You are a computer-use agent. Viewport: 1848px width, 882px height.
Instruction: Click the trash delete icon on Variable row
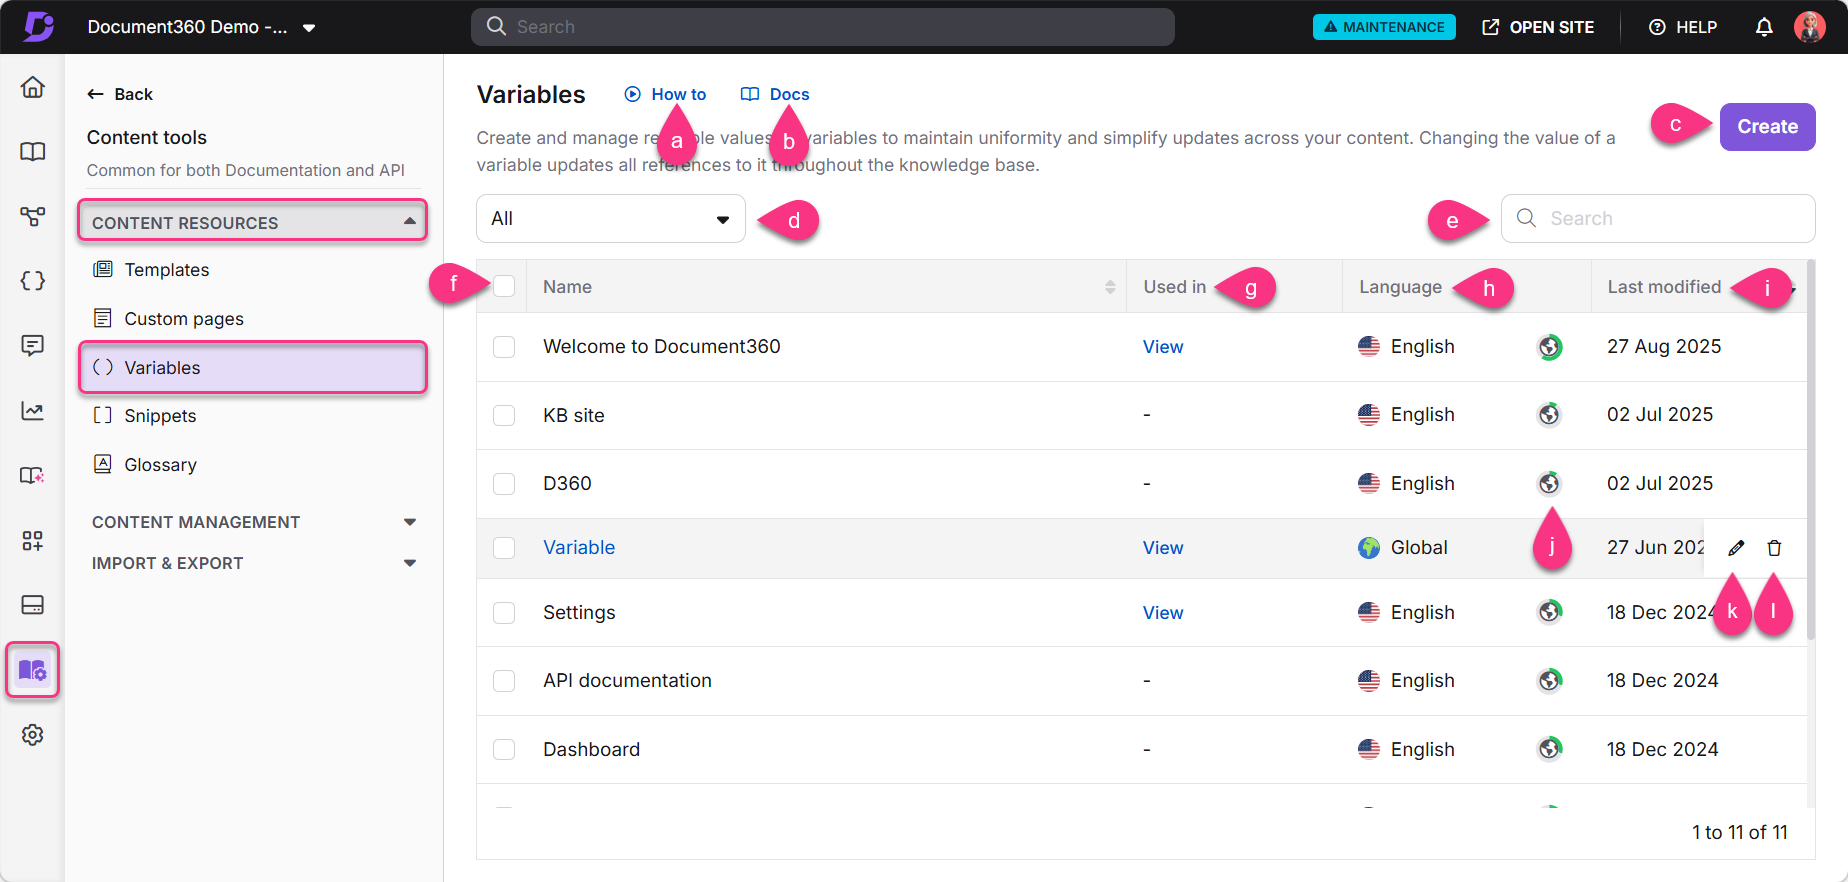click(1774, 548)
